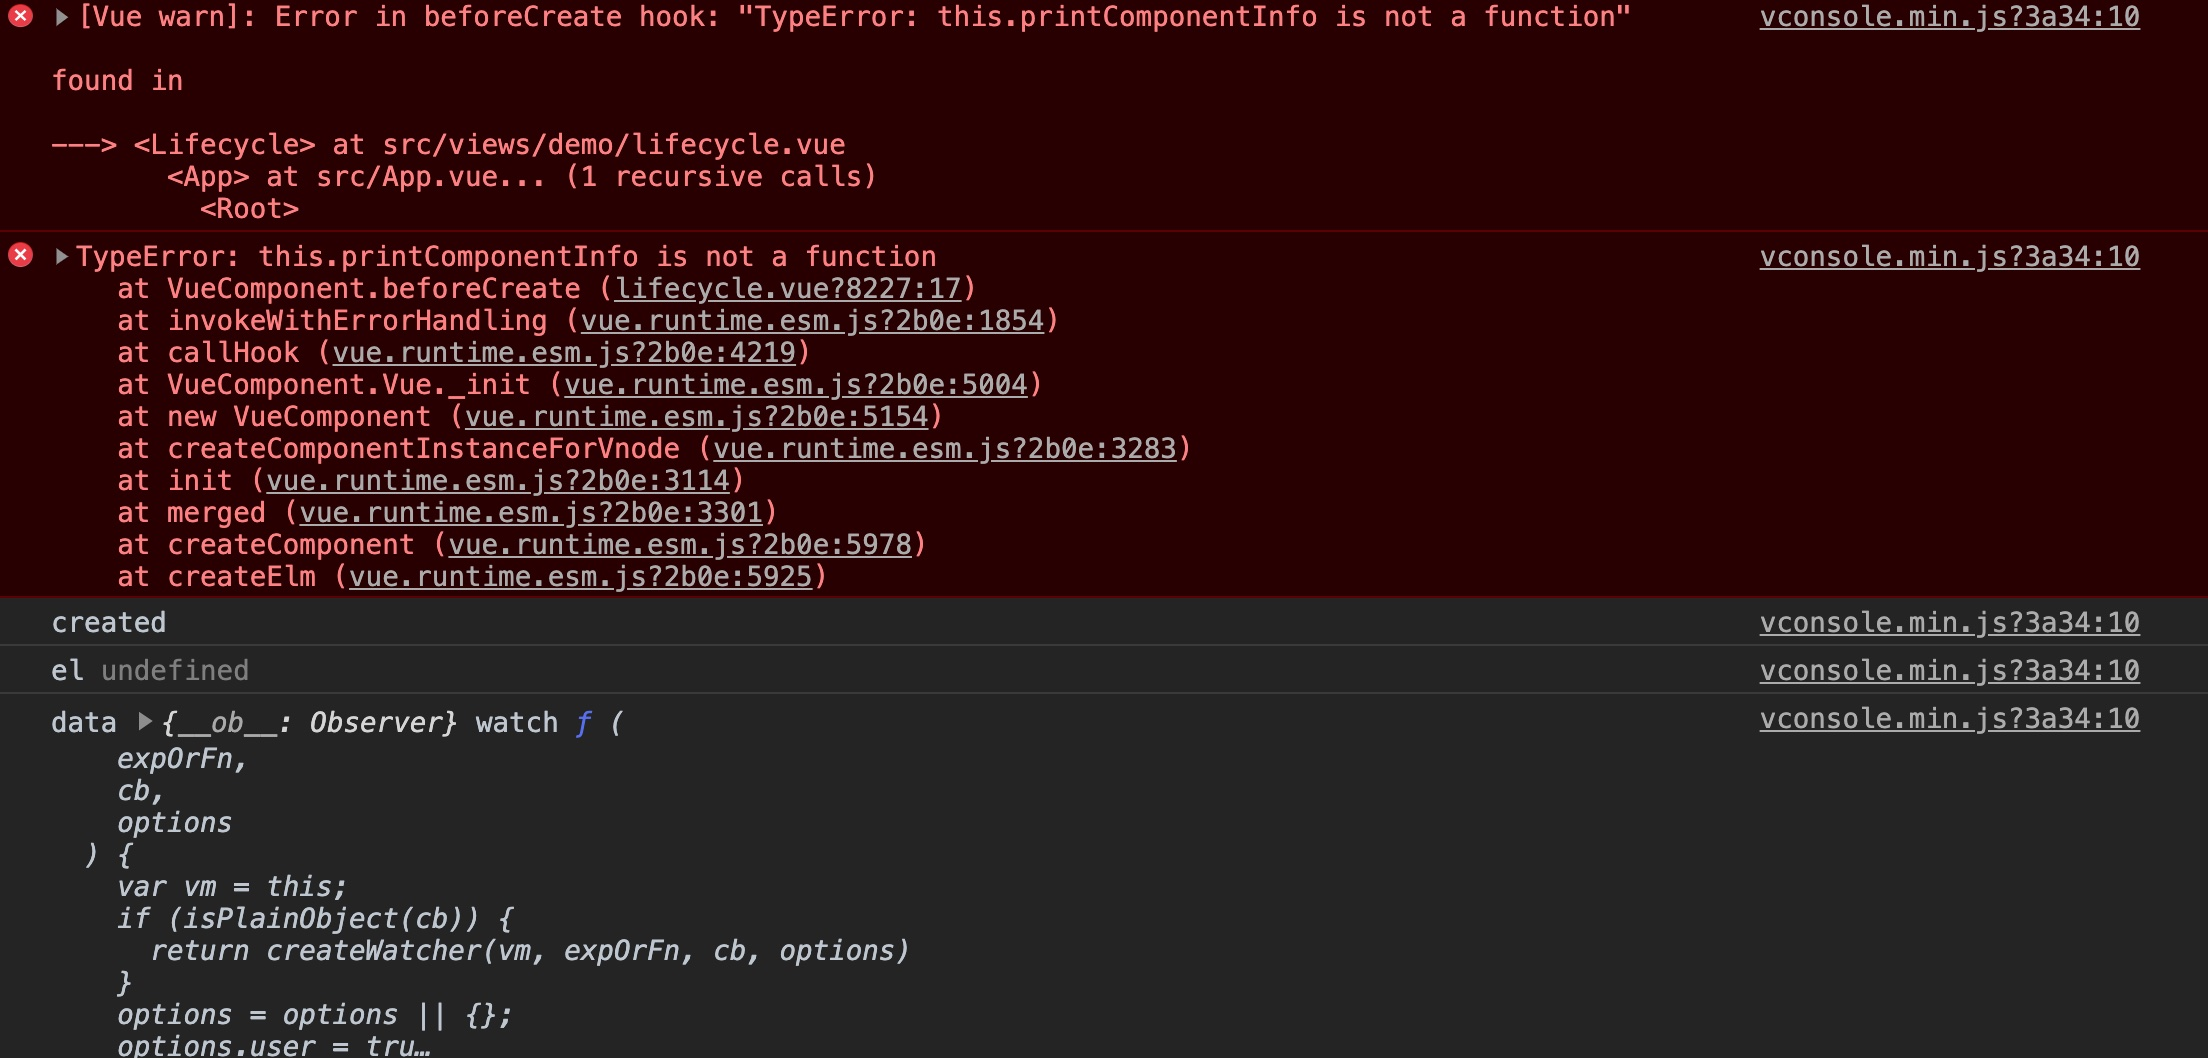Click the 'created' log message

point(109,623)
